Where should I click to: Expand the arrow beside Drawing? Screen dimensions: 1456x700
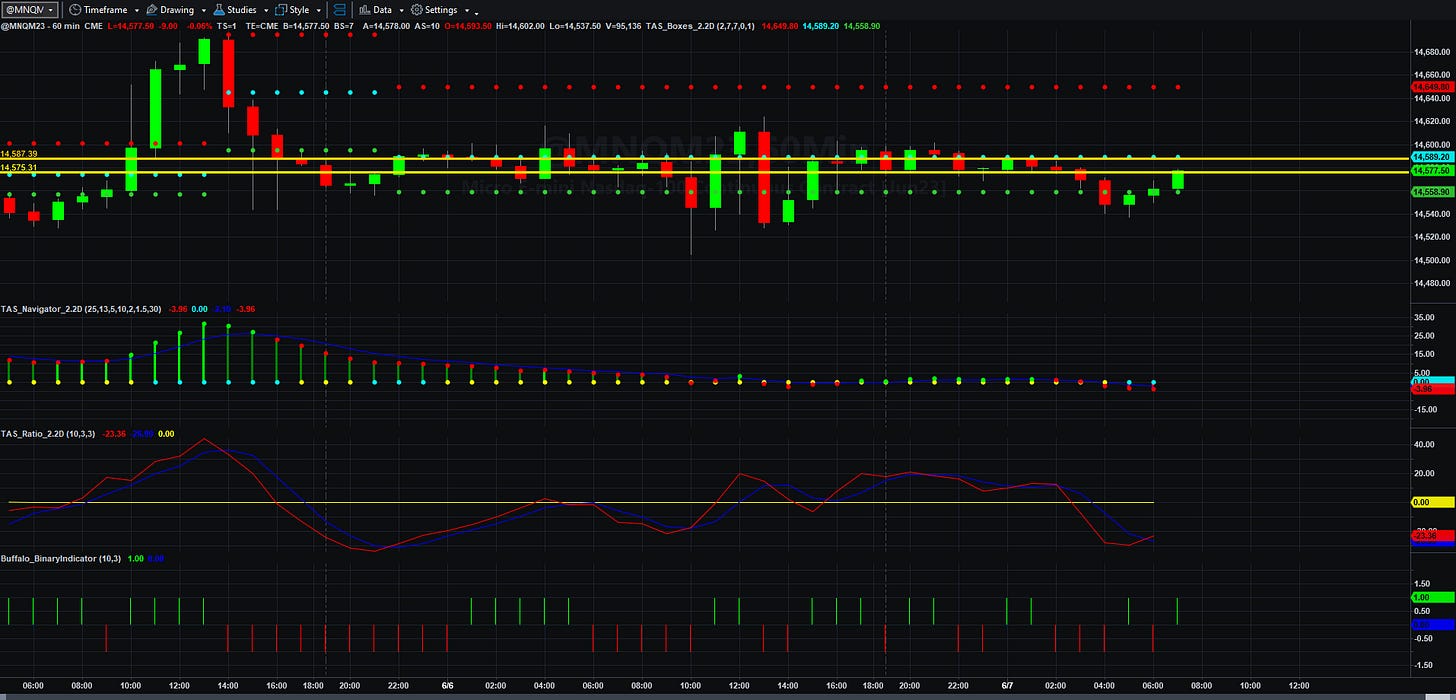[203, 10]
